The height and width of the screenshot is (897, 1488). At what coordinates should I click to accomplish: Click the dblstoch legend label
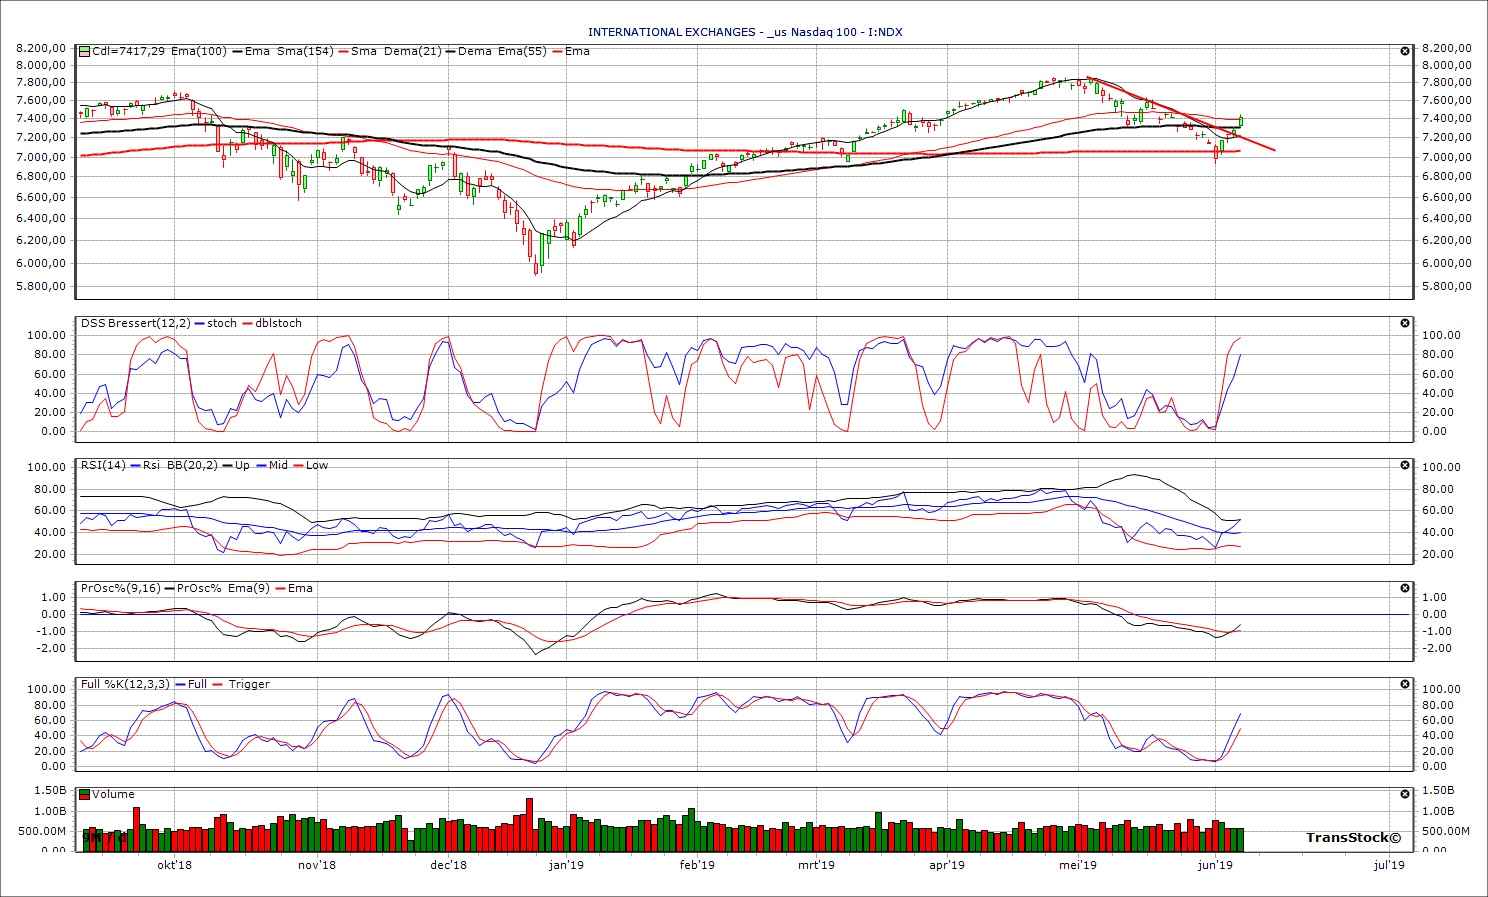(x=279, y=323)
